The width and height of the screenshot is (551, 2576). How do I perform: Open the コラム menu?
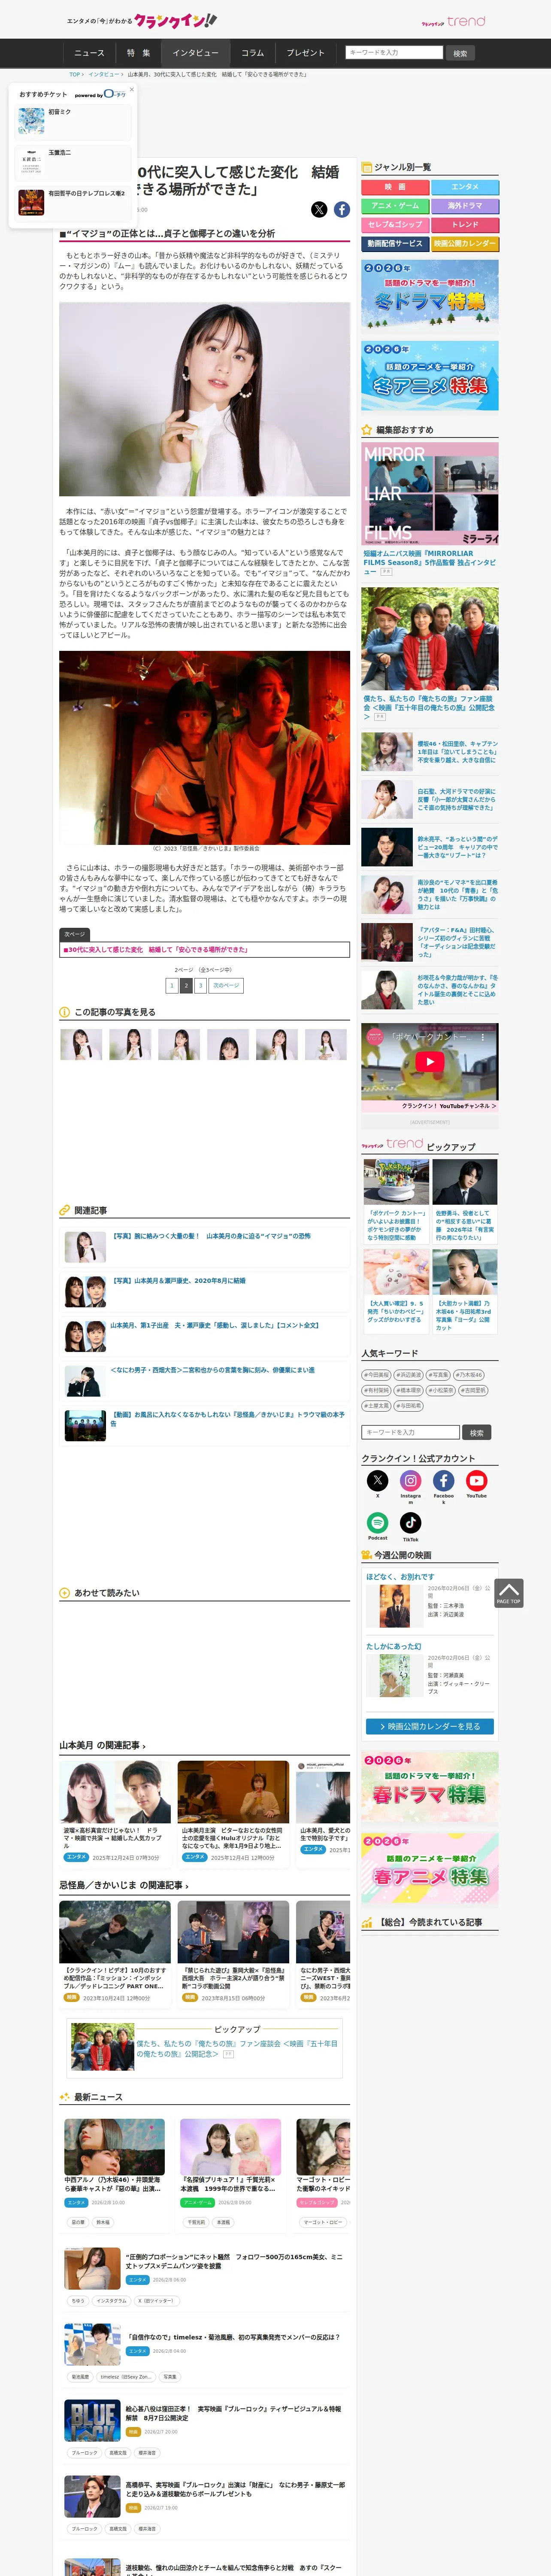pyautogui.click(x=253, y=53)
